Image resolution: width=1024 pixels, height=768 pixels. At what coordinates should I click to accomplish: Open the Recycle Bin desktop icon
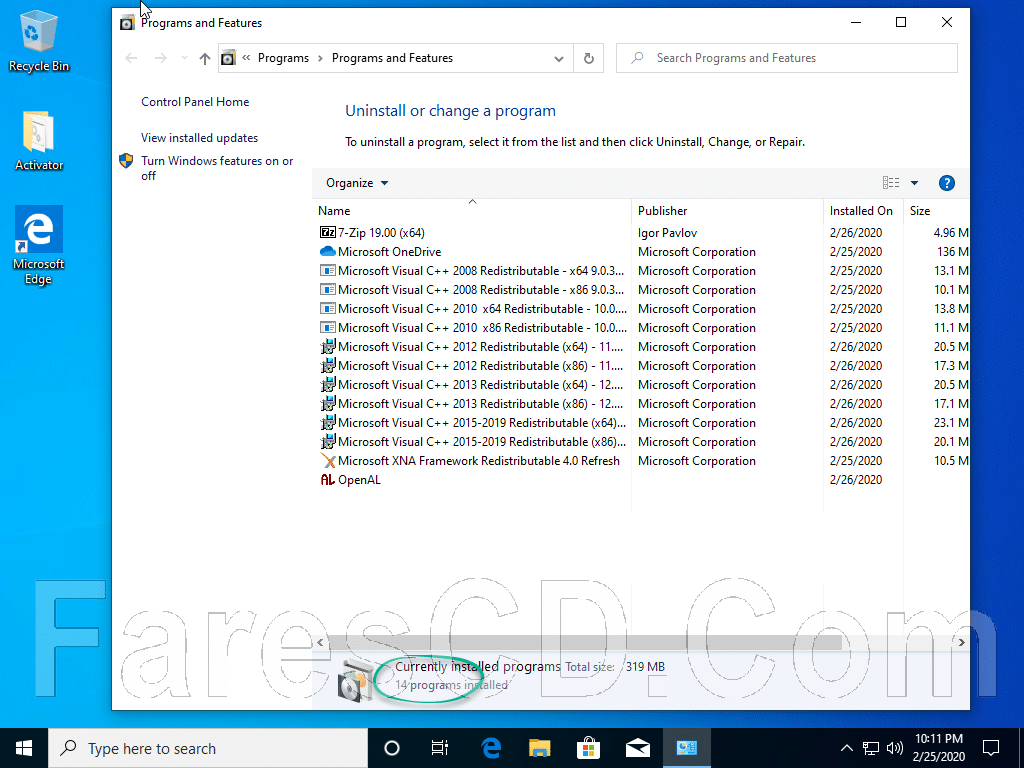click(x=39, y=42)
